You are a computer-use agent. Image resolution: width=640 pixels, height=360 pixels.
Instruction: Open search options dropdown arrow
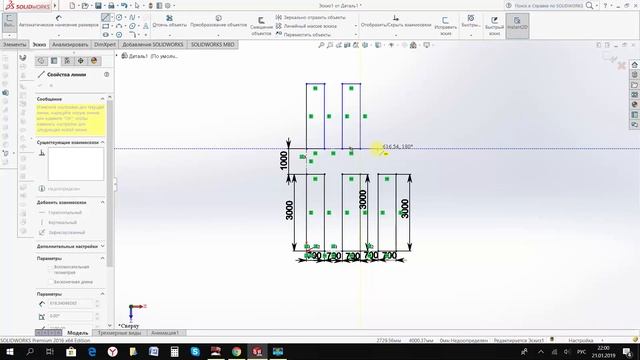[596, 6]
